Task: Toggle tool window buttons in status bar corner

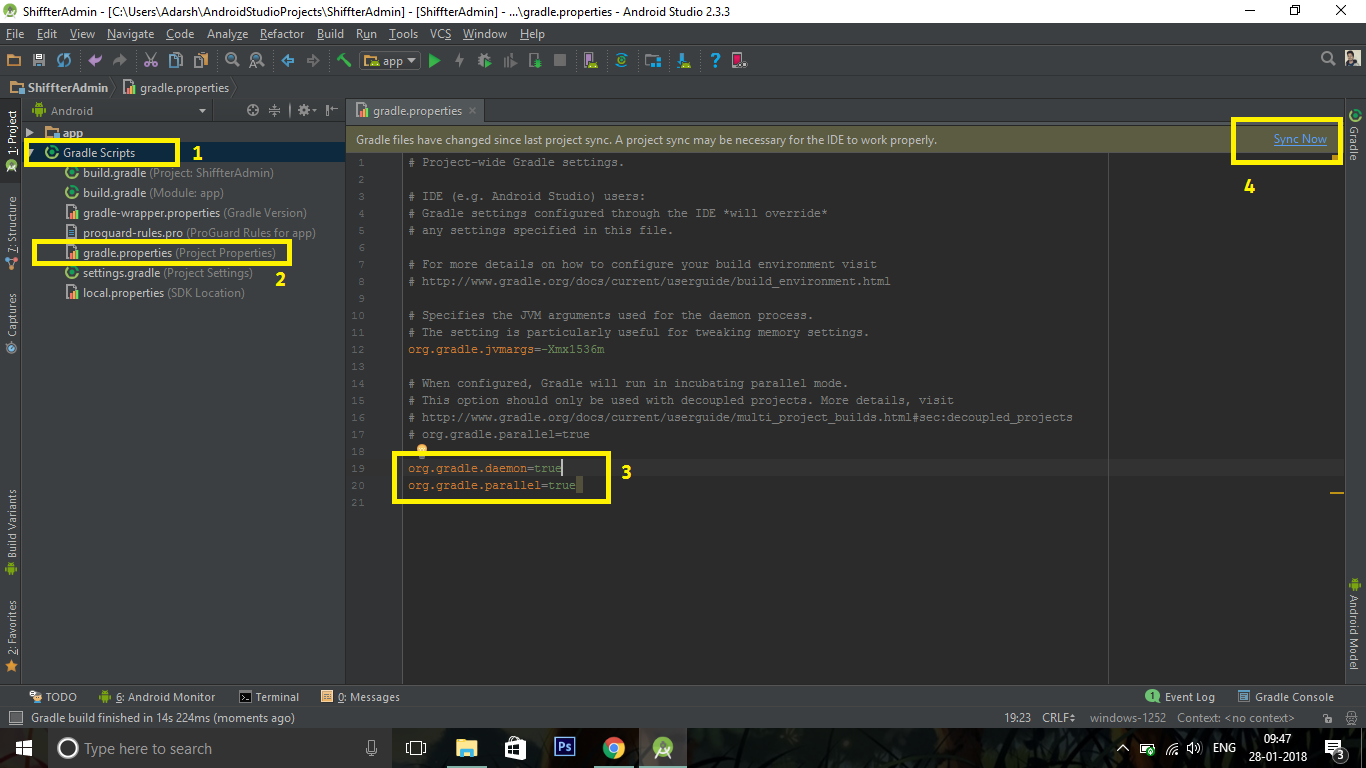Action: coord(15,718)
